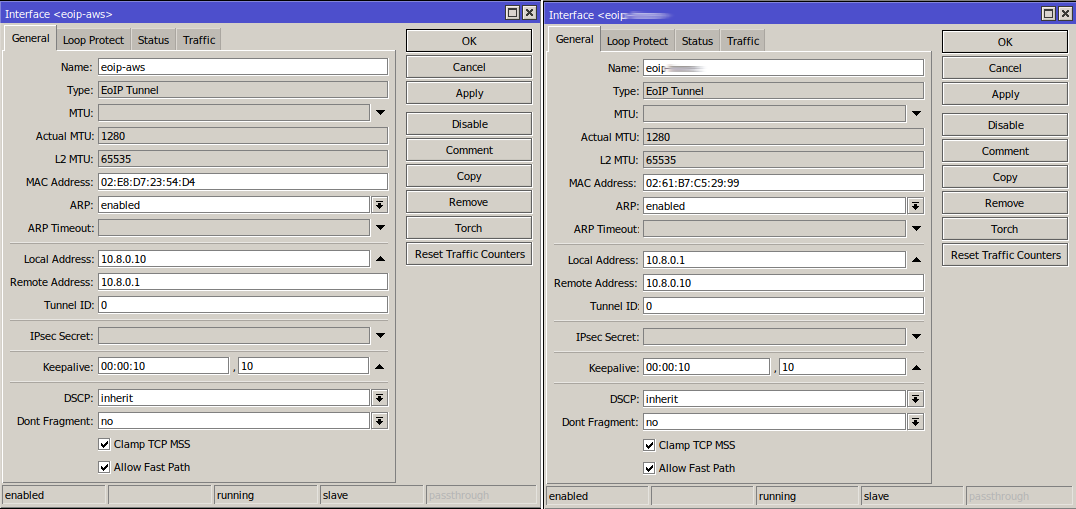This screenshot has width=1076, height=509.
Task: Collapse Local Address arrow in eoip-aws window
Action: coord(380,259)
